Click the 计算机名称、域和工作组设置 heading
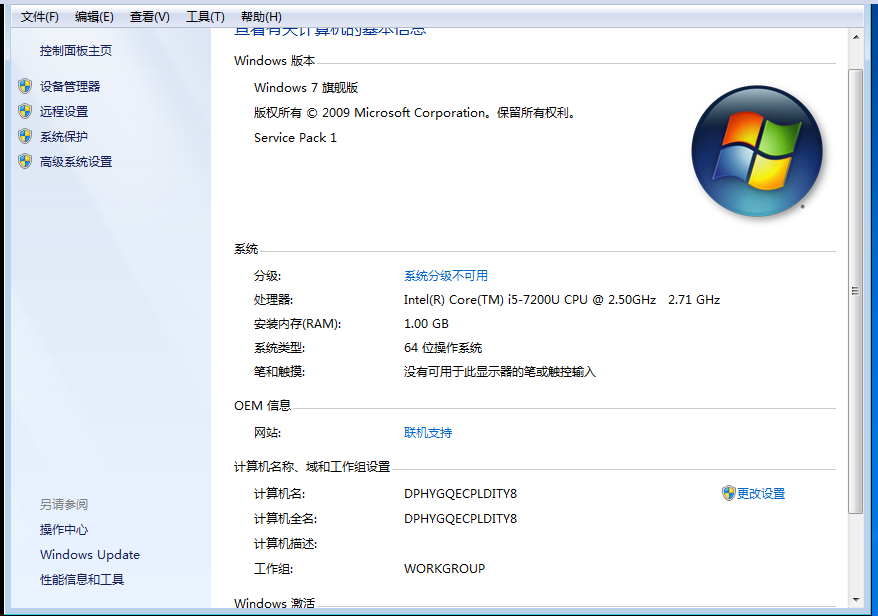 pyautogui.click(x=312, y=466)
